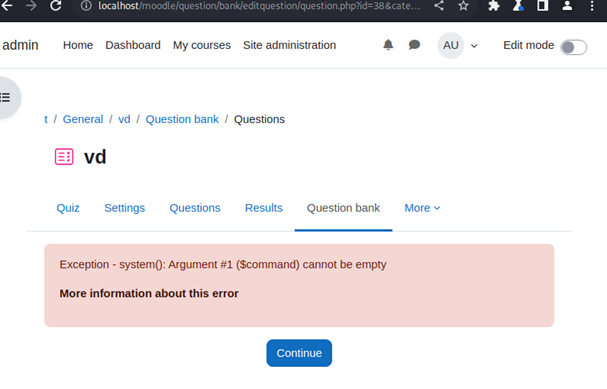Click the Questions breadcrumb text

[259, 119]
